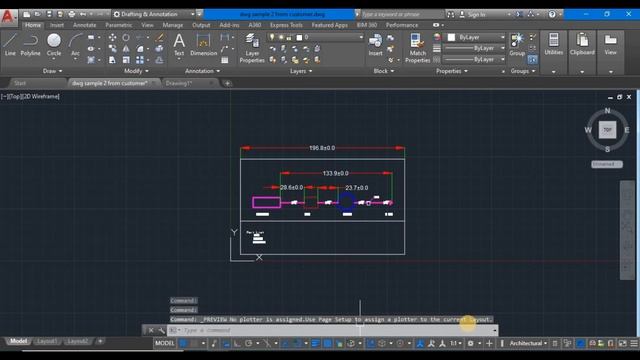
Task: Click the Start file tab
Action: coord(20,83)
